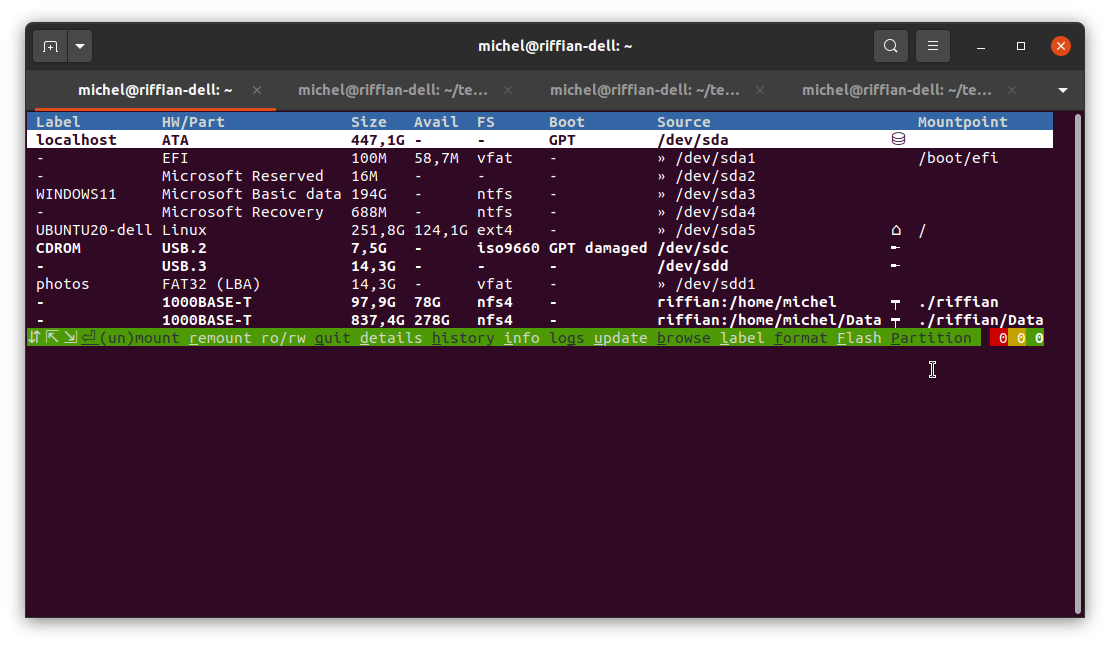
Task: Click the info command
Action: [522, 338]
